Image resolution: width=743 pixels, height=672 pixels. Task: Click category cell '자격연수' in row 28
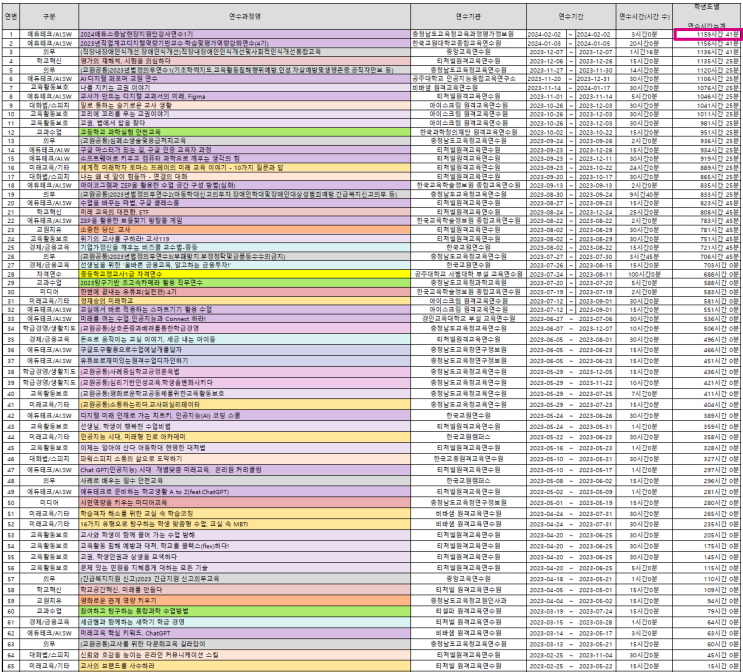[x=49, y=274]
